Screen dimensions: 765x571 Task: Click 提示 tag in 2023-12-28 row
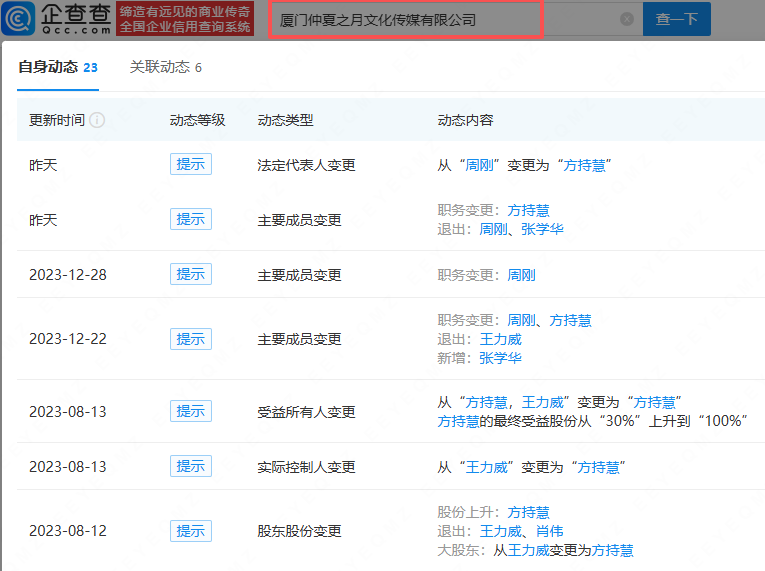pos(190,274)
